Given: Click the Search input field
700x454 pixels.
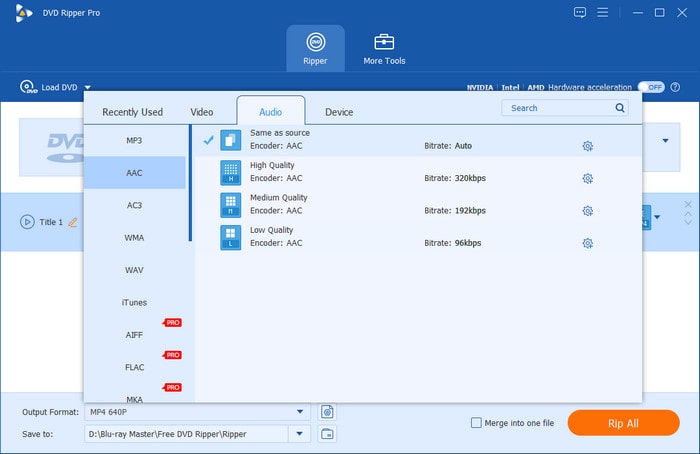Looking at the screenshot, I should [558, 108].
